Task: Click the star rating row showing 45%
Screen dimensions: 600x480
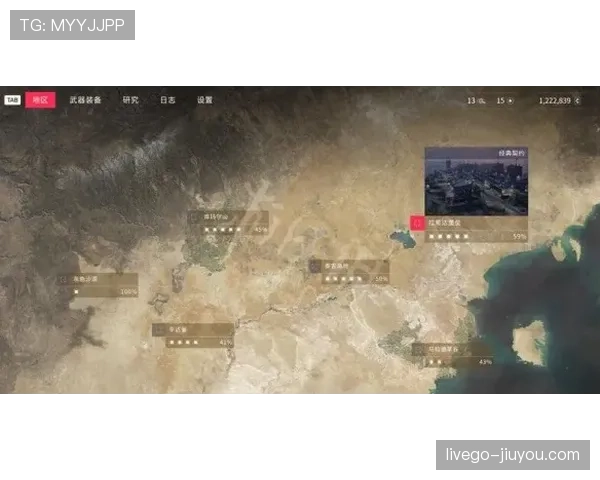Action: click(235, 230)
